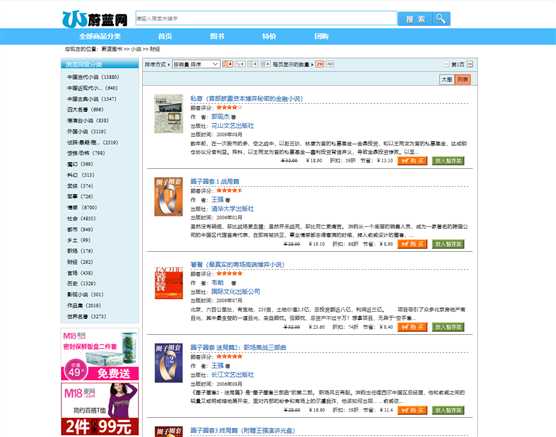Select the 作品集 category
This screenshot has width=556, height=437.
click(x=84, y=306)
